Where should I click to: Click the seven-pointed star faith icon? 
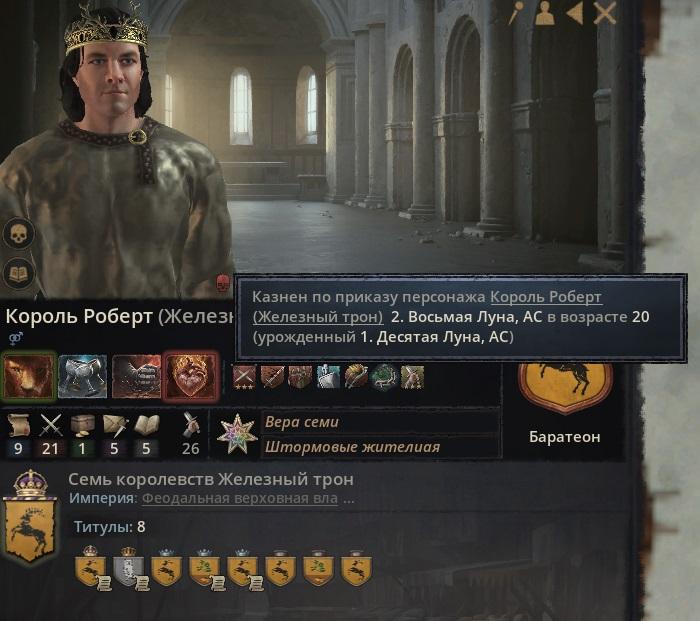(236, 434)
